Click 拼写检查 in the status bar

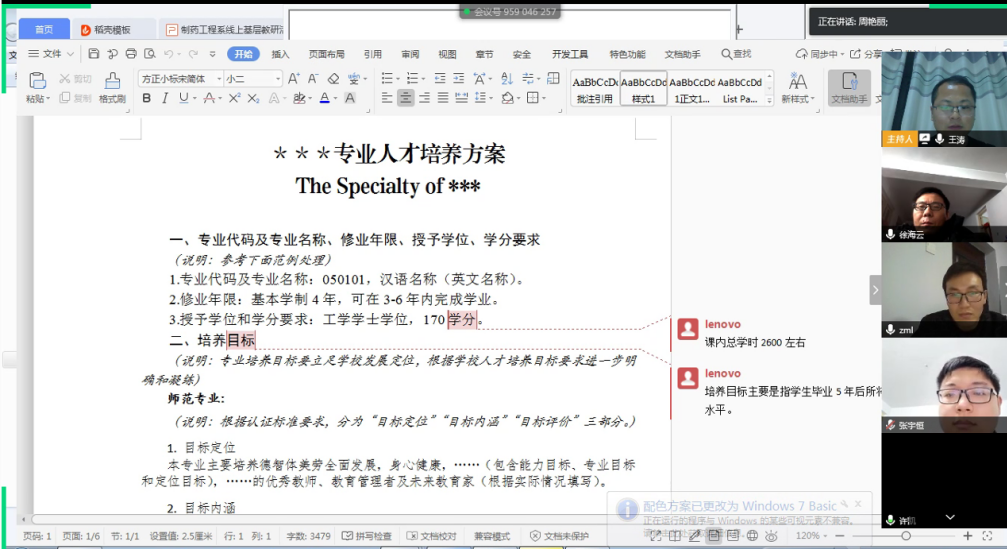coord(366,536)
